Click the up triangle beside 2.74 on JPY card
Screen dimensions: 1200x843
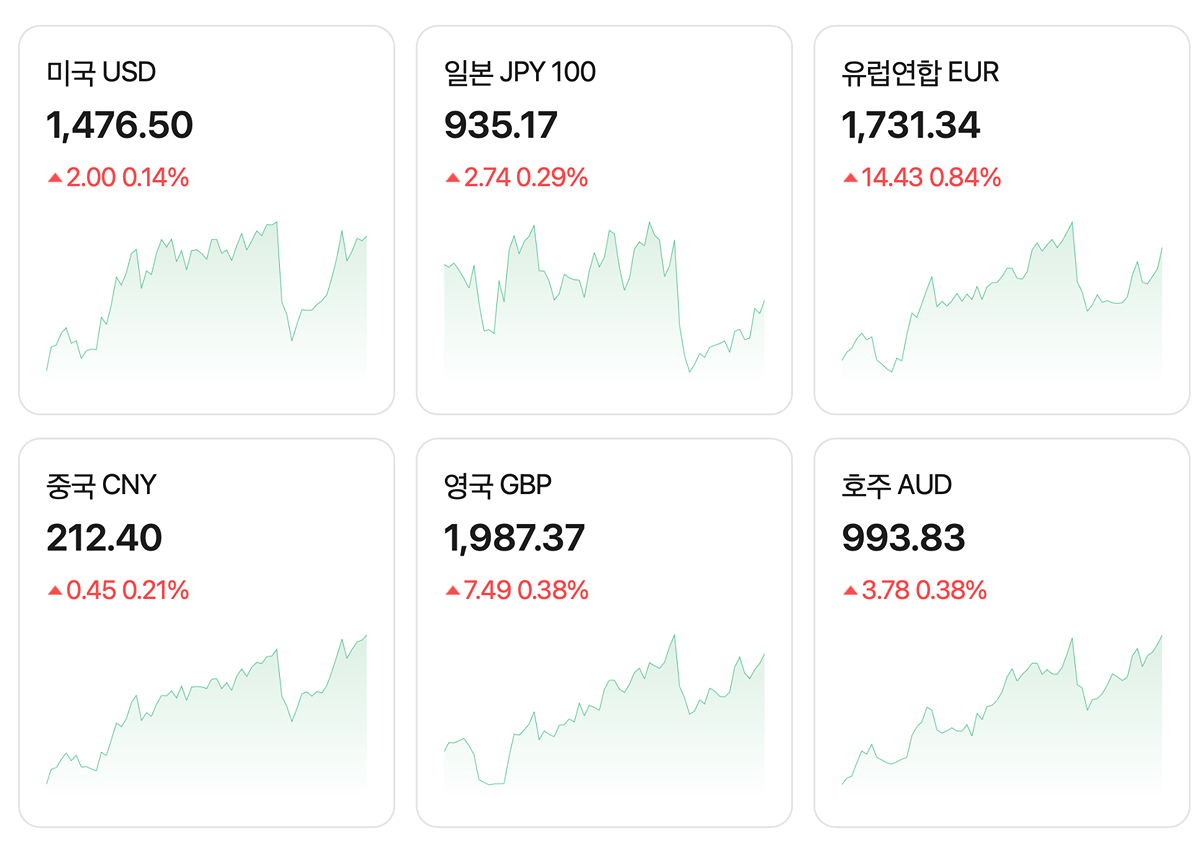pyautogui.click(x=452, y=178)
